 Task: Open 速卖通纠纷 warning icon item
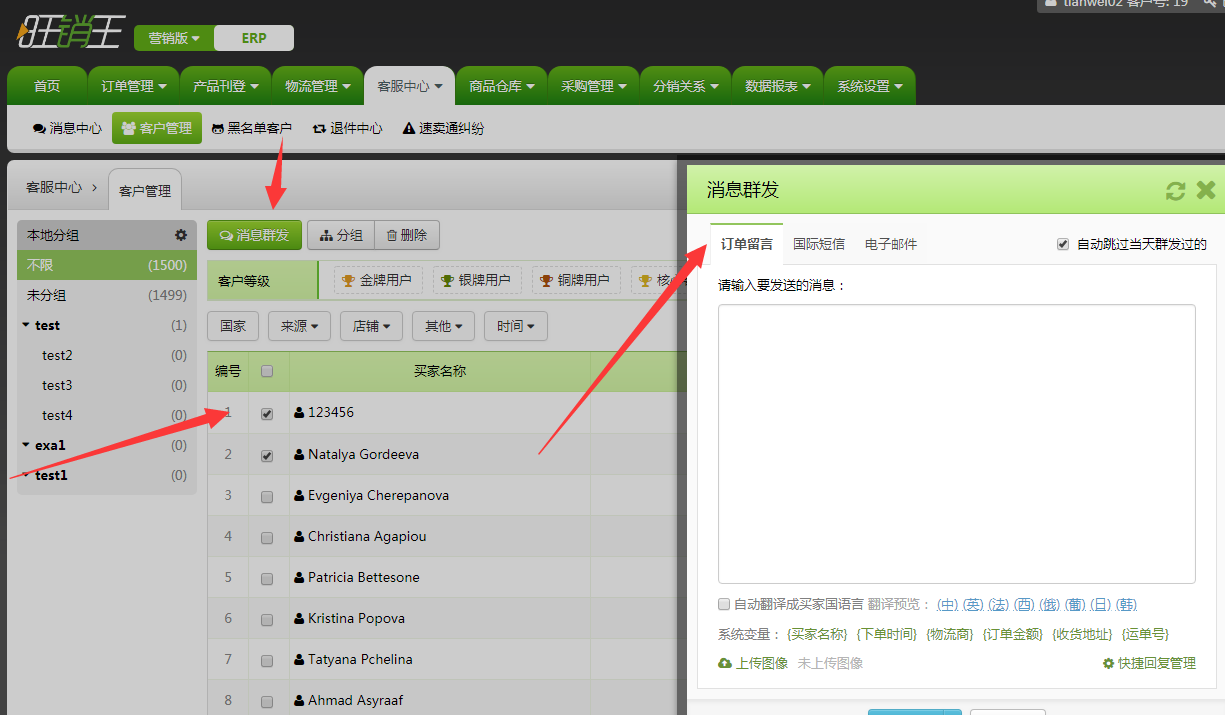point(408,129)
